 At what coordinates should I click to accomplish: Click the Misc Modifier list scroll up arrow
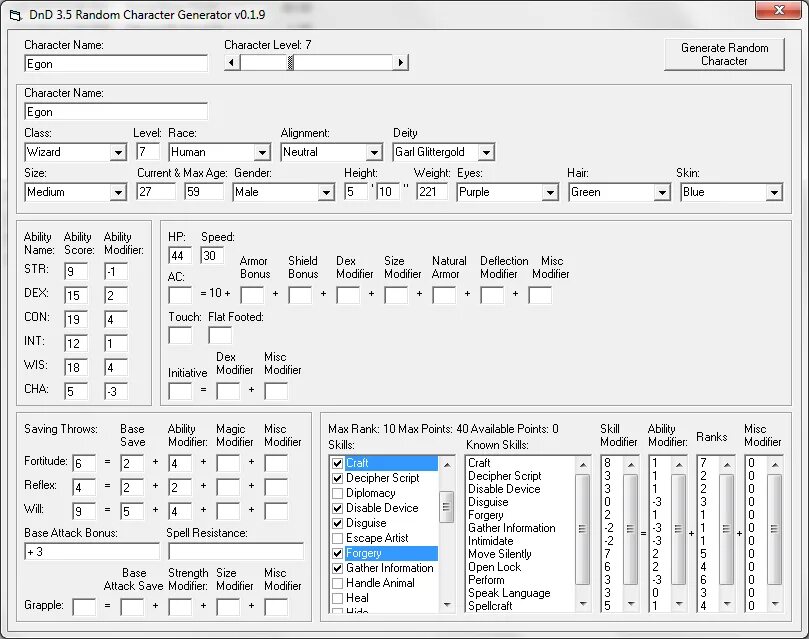coord(774,465)
